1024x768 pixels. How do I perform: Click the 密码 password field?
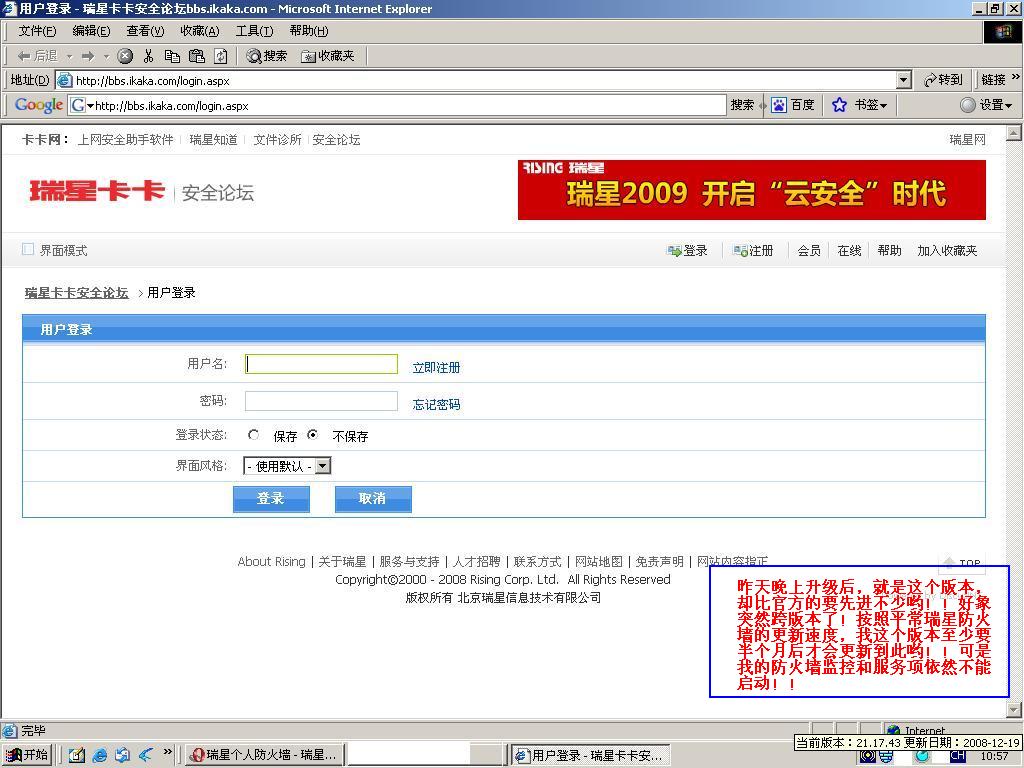321,401
